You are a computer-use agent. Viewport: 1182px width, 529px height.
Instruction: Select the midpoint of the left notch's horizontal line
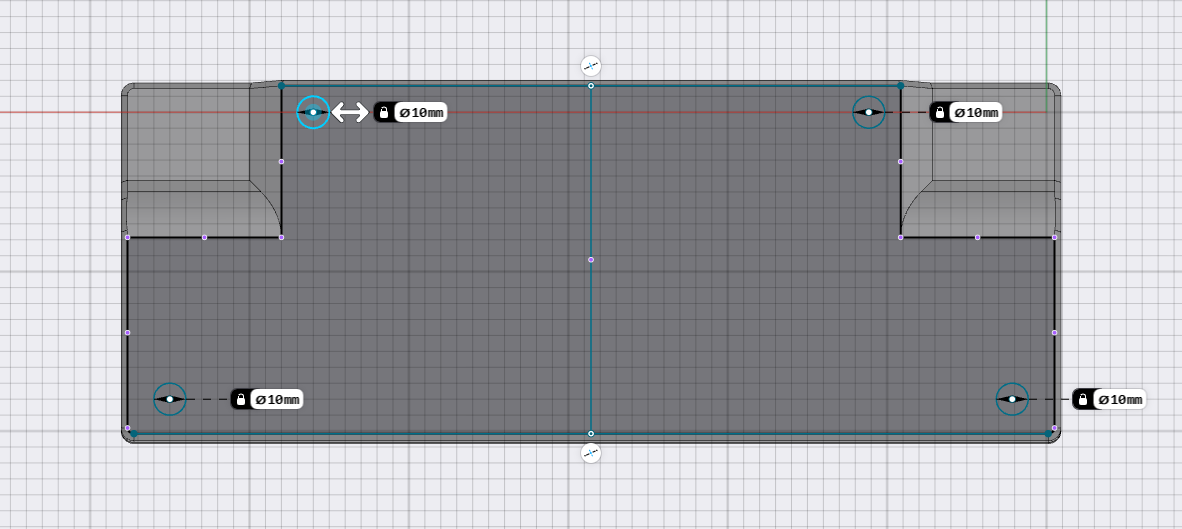click(204, 237)
